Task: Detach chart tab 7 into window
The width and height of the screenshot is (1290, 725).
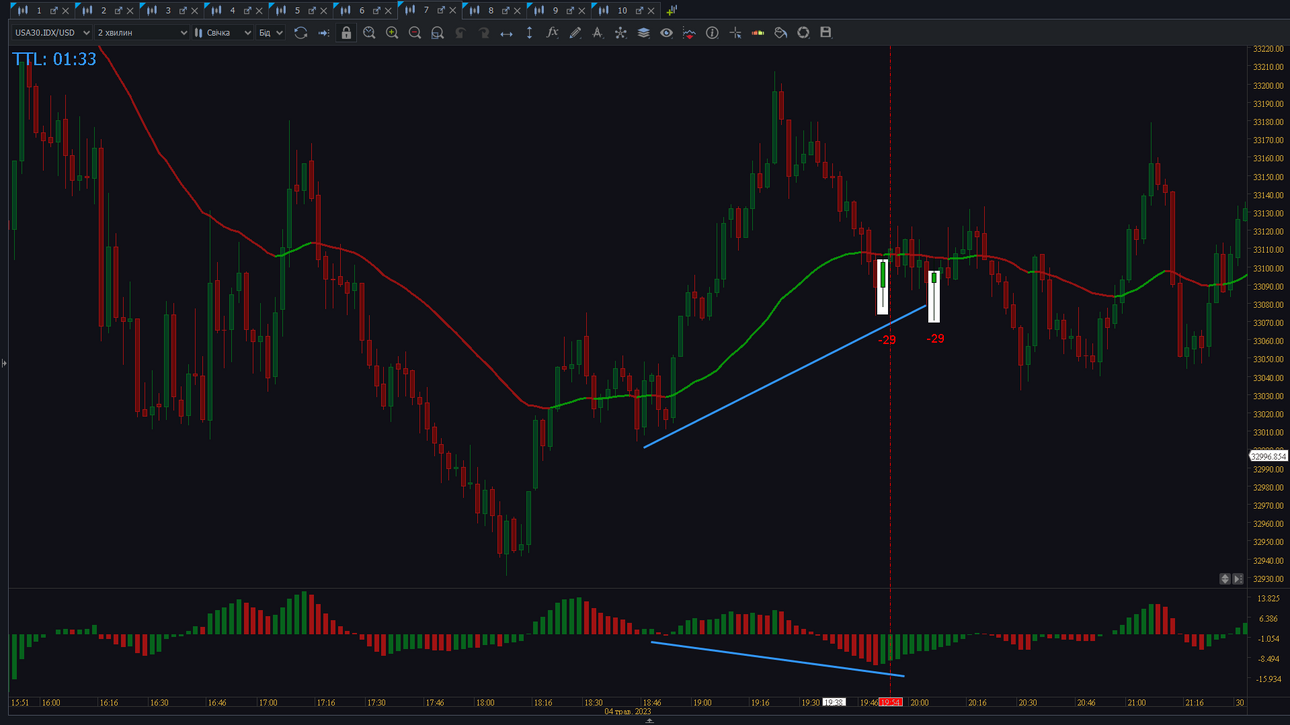Action: [x=441, y=10]
